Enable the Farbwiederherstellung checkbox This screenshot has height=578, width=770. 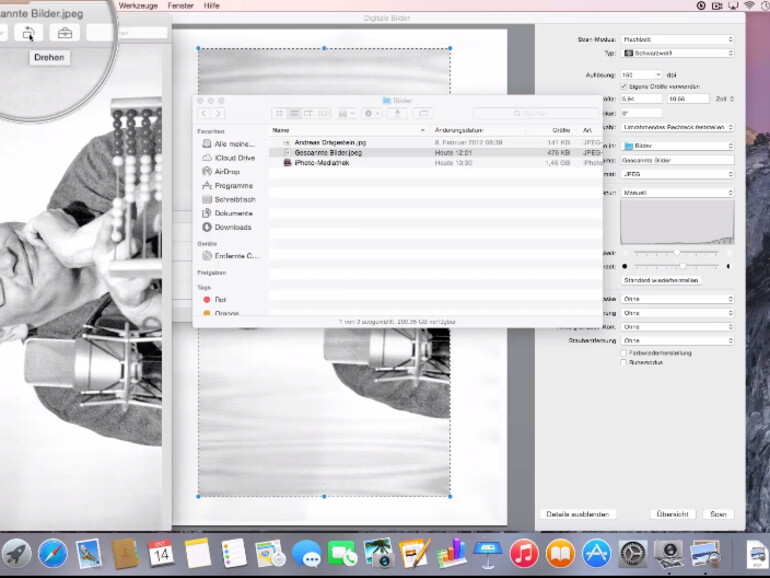coord(625,353)
